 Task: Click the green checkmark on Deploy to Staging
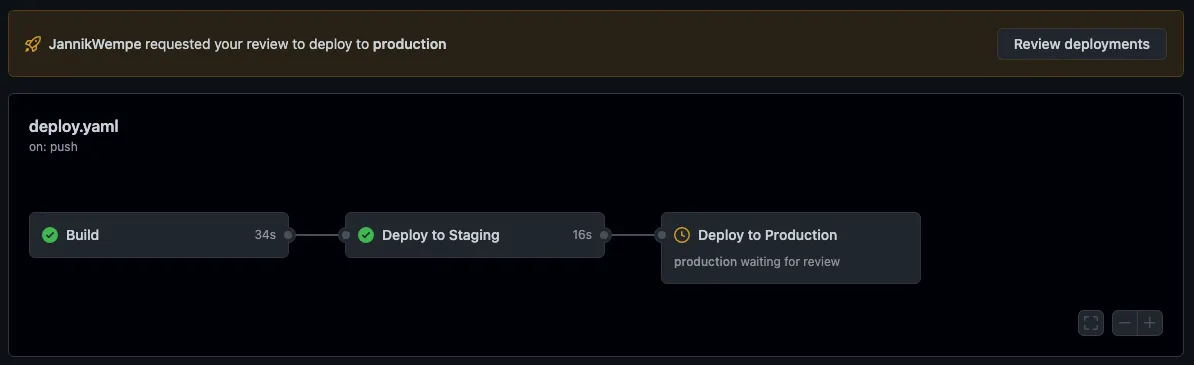point(366,235)
